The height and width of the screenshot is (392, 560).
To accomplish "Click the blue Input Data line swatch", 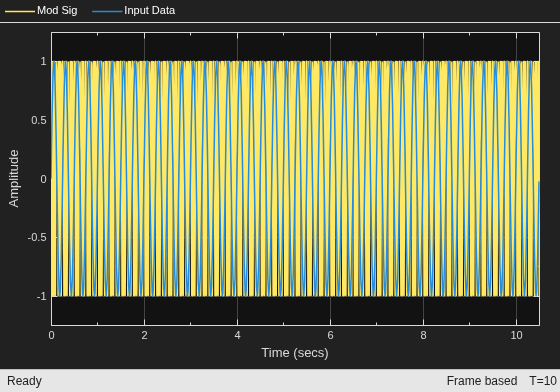I will 107,11.
